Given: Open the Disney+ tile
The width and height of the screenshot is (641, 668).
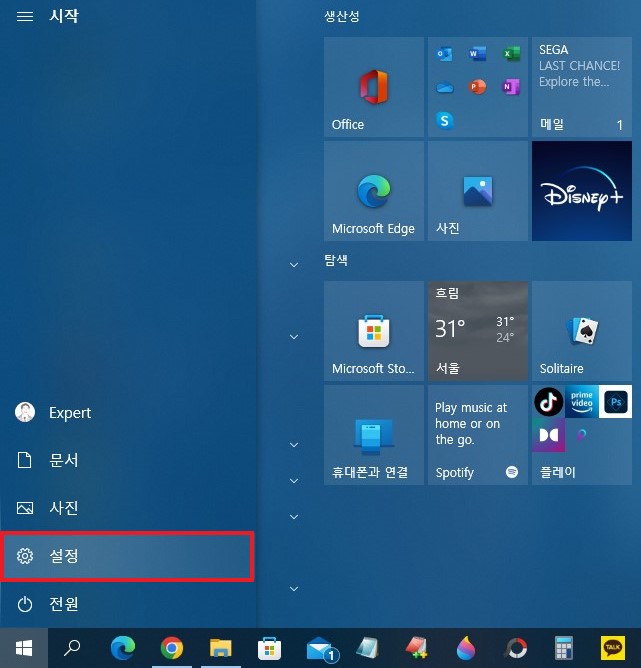Looking at the screenshot, I should click(x=582, y=191).
